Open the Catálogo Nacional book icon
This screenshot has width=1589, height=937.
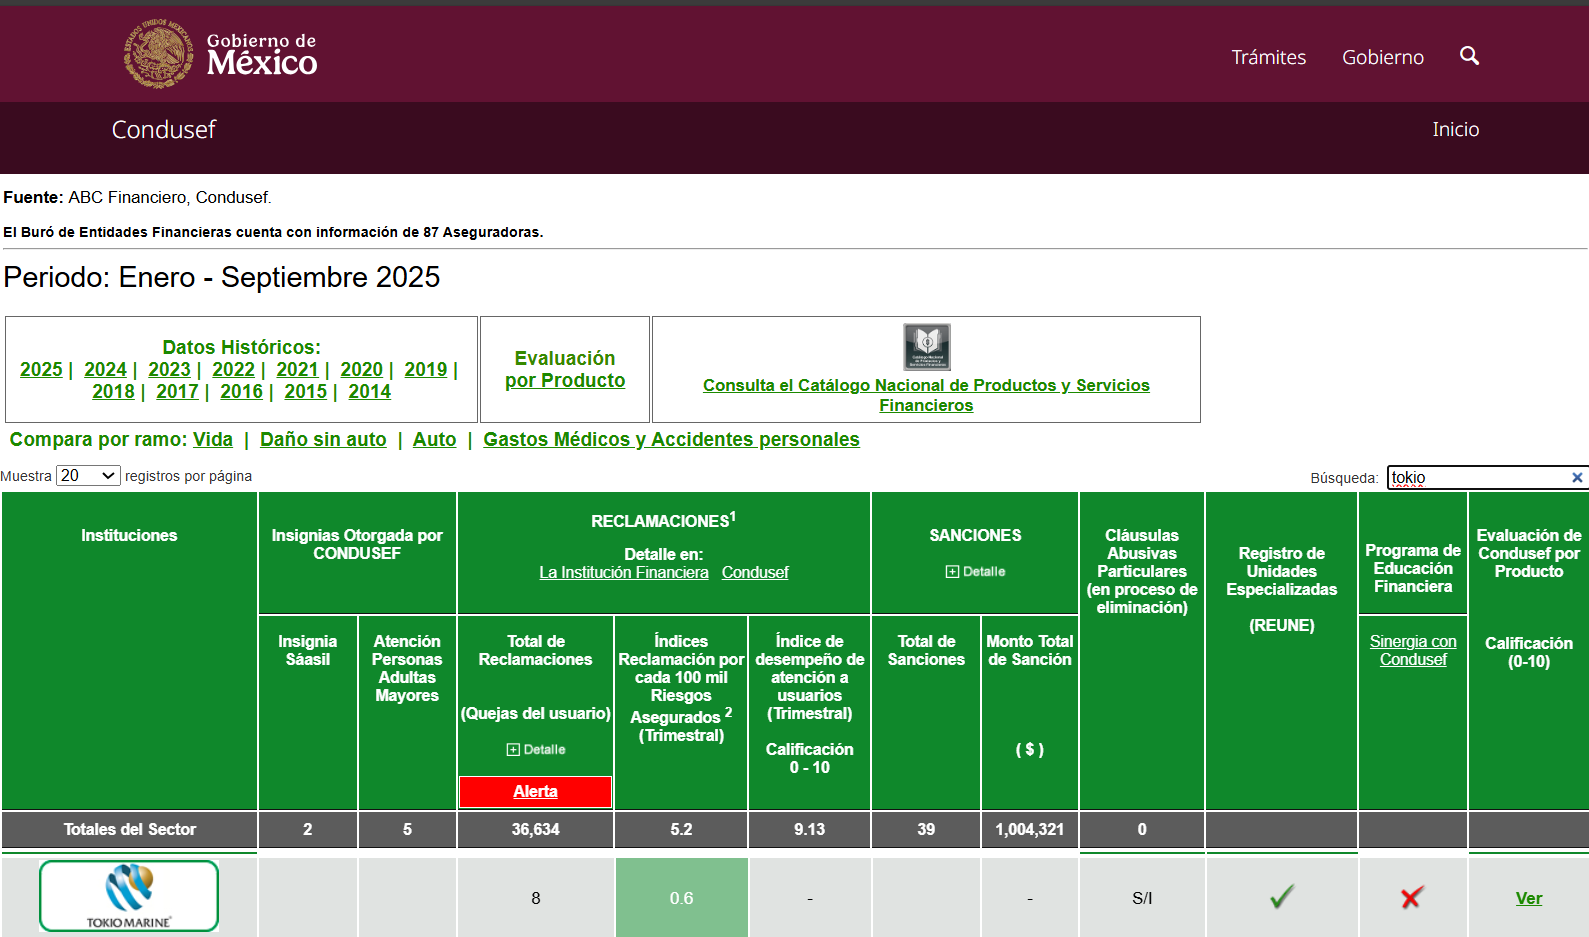pyautogui.click(x=926, y=347)
